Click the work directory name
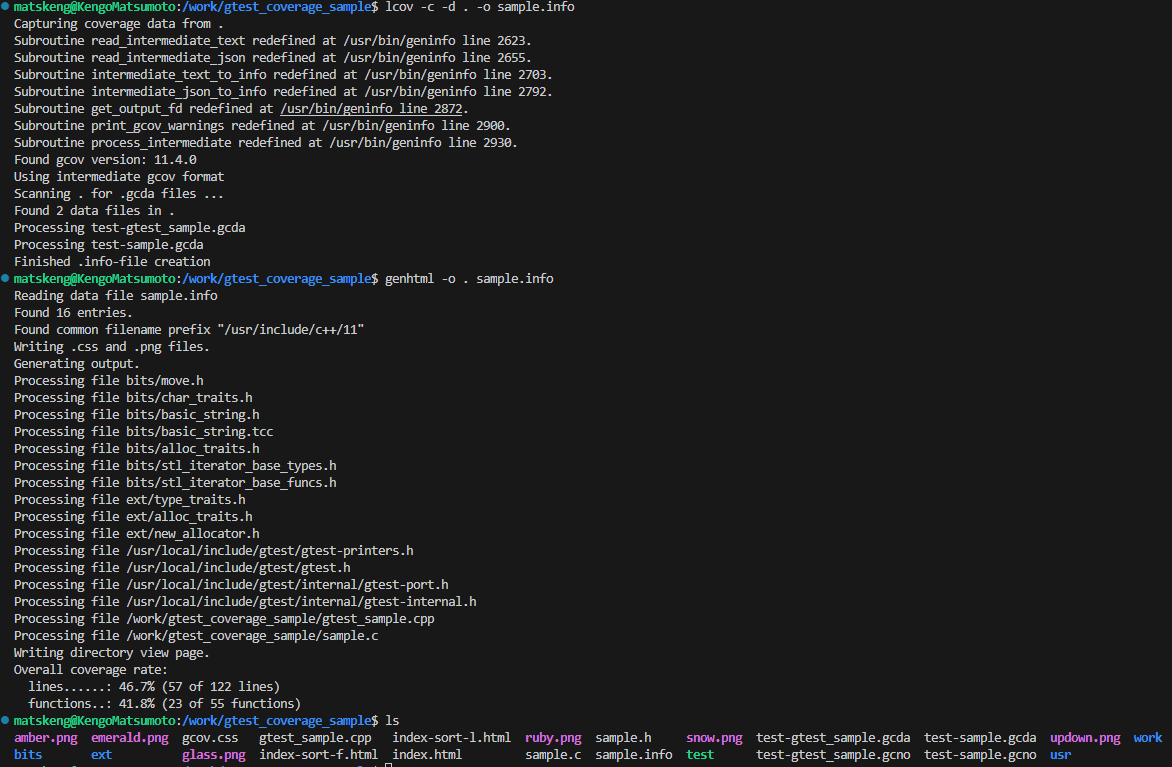This screenshot has width=1172, height=767. coord(1148,737)
